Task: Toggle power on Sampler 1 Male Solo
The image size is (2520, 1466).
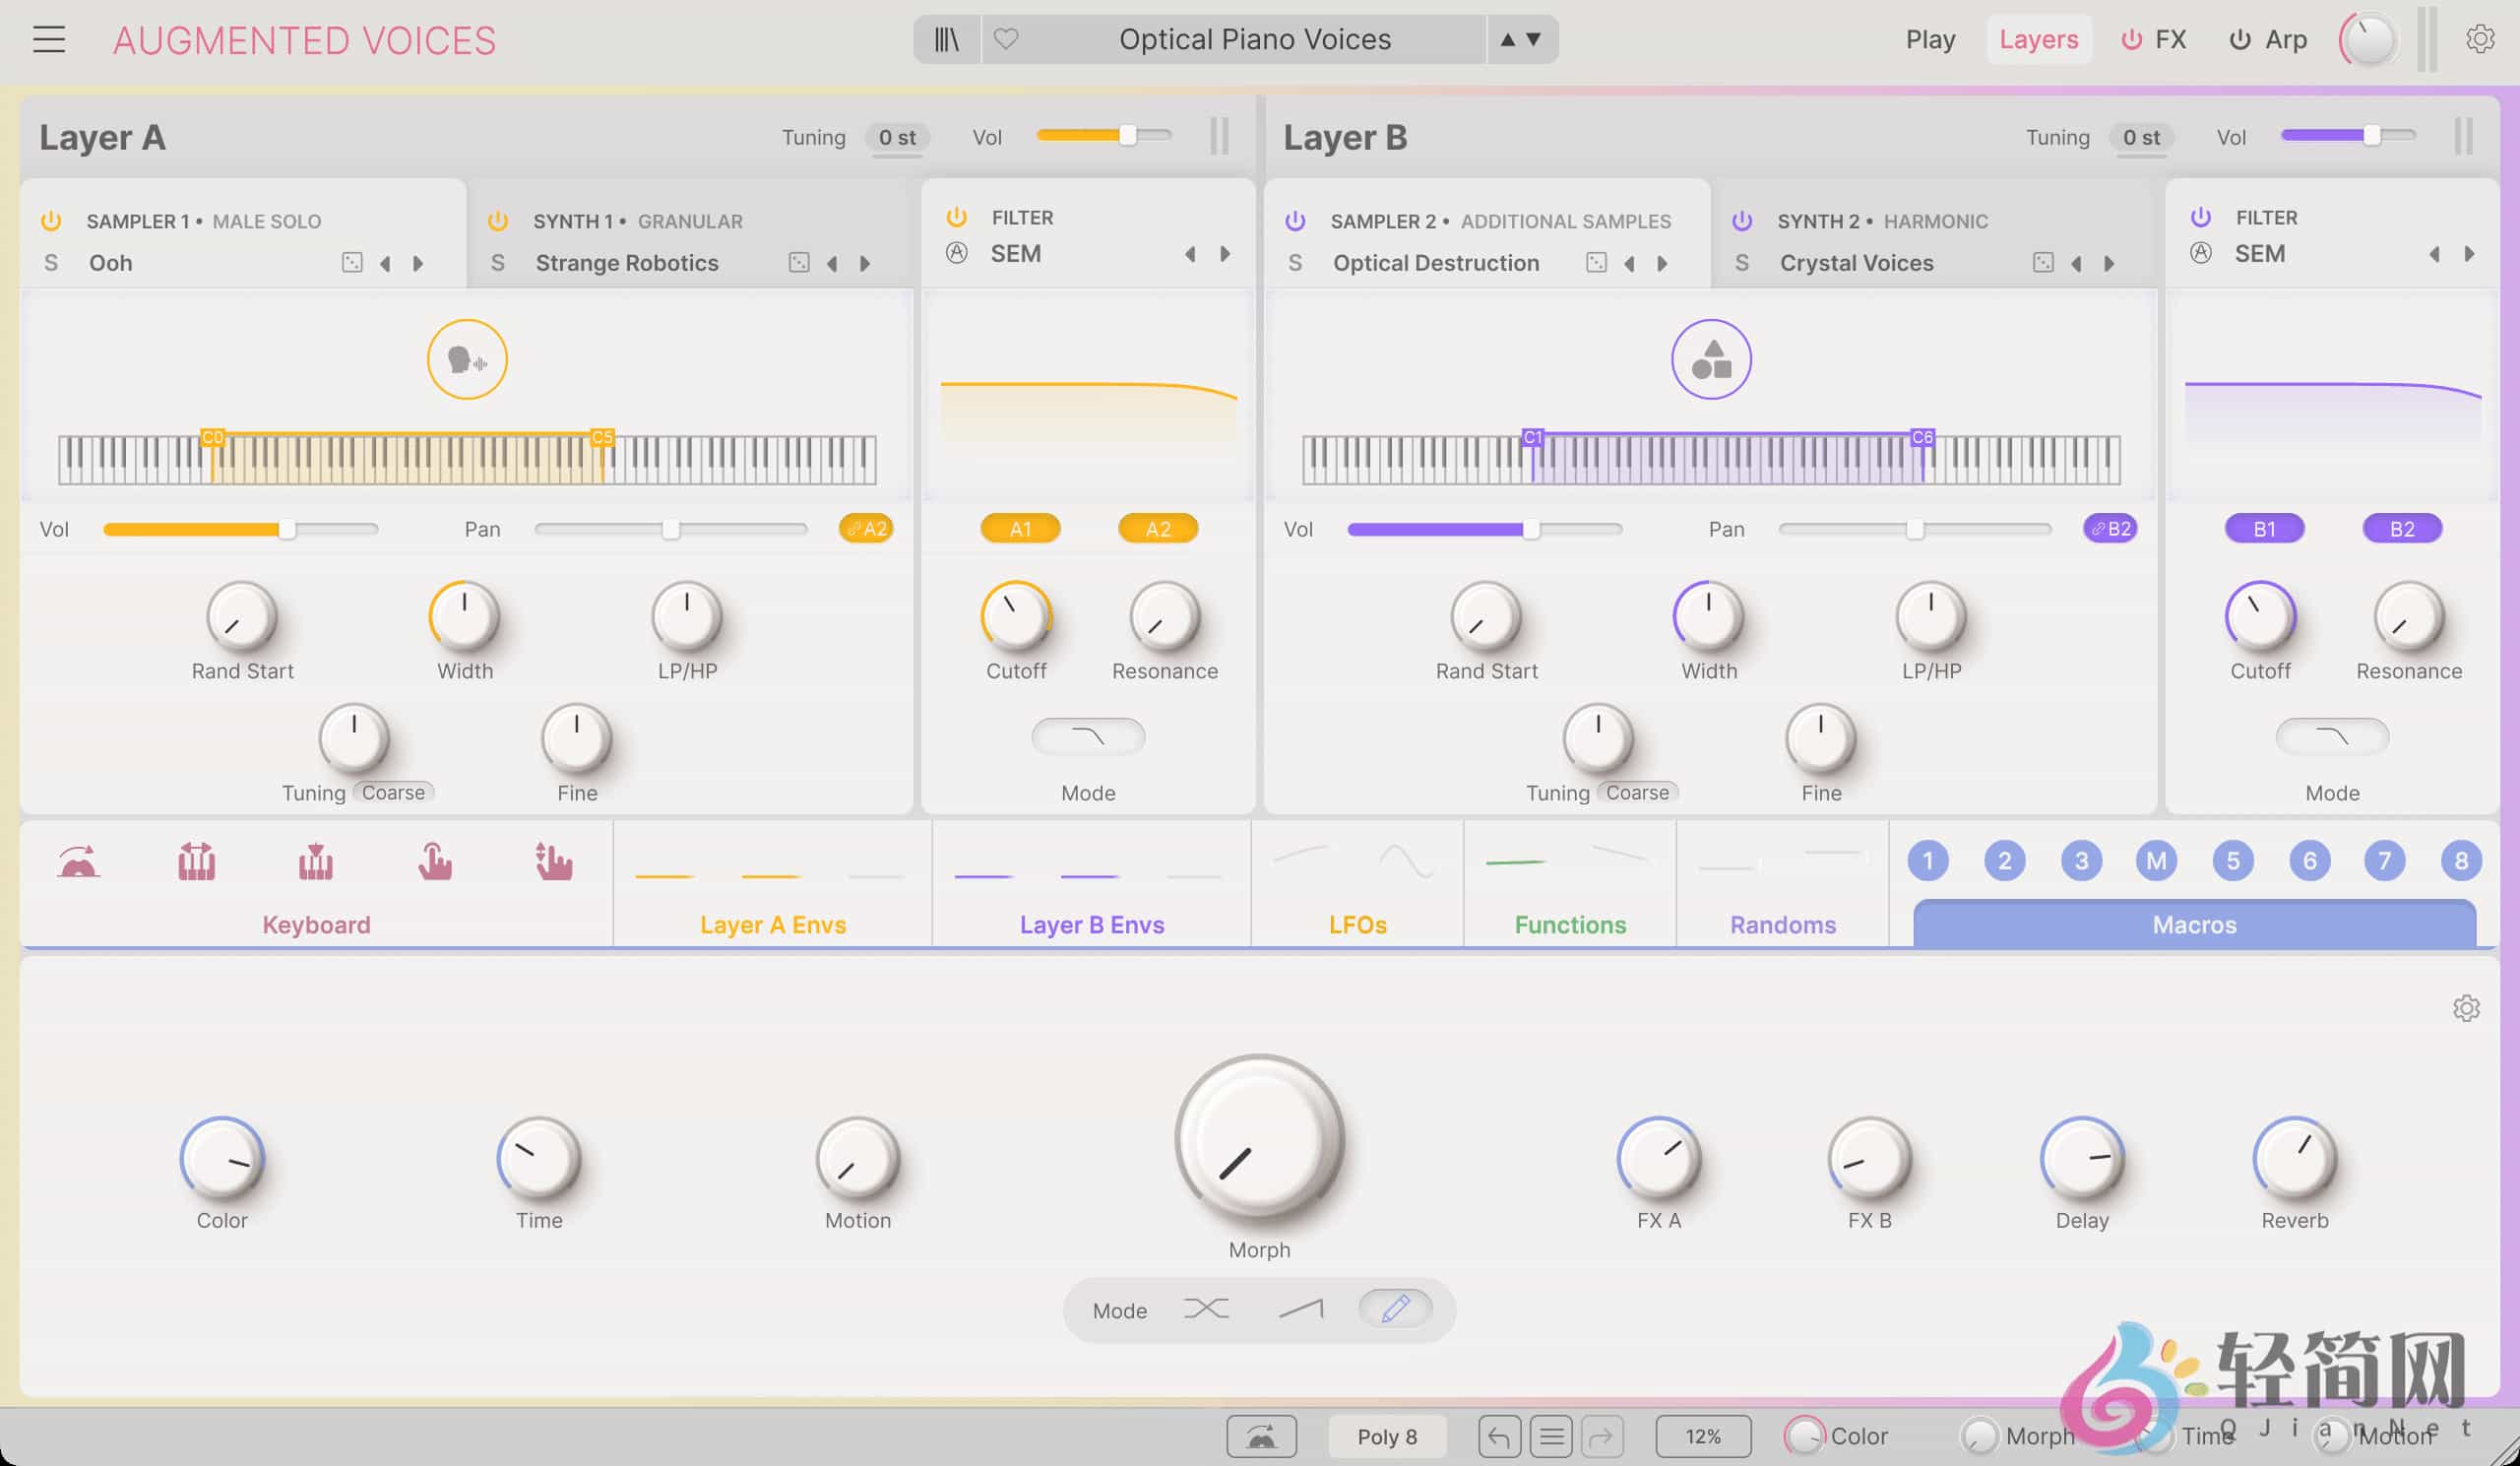Action: (49, 221)
